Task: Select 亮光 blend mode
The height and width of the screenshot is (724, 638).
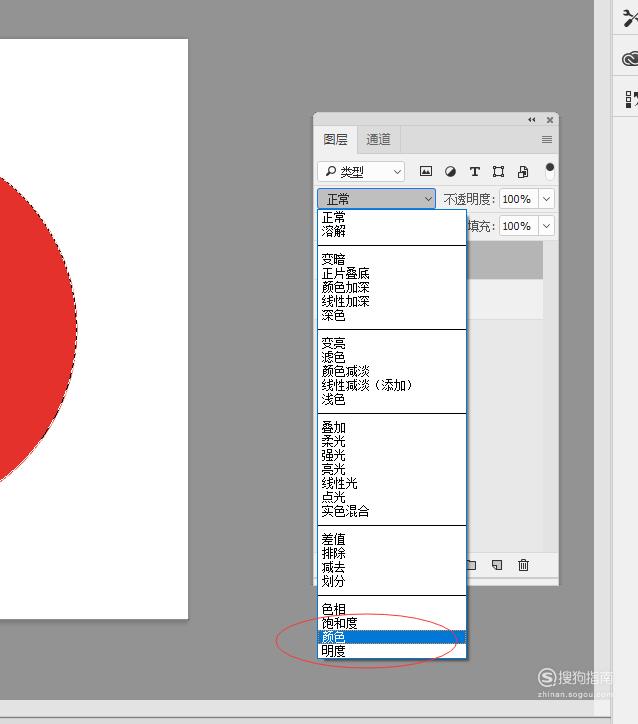Action: 392,470
